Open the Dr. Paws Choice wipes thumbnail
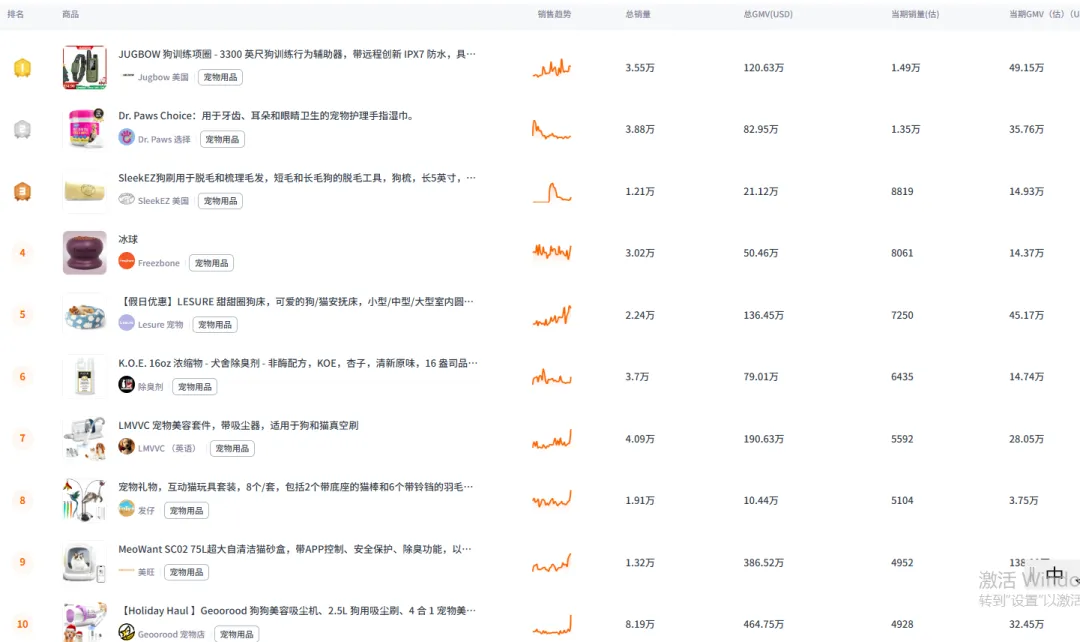This screenshot has height=642, width=1080. tap(85, 129)
